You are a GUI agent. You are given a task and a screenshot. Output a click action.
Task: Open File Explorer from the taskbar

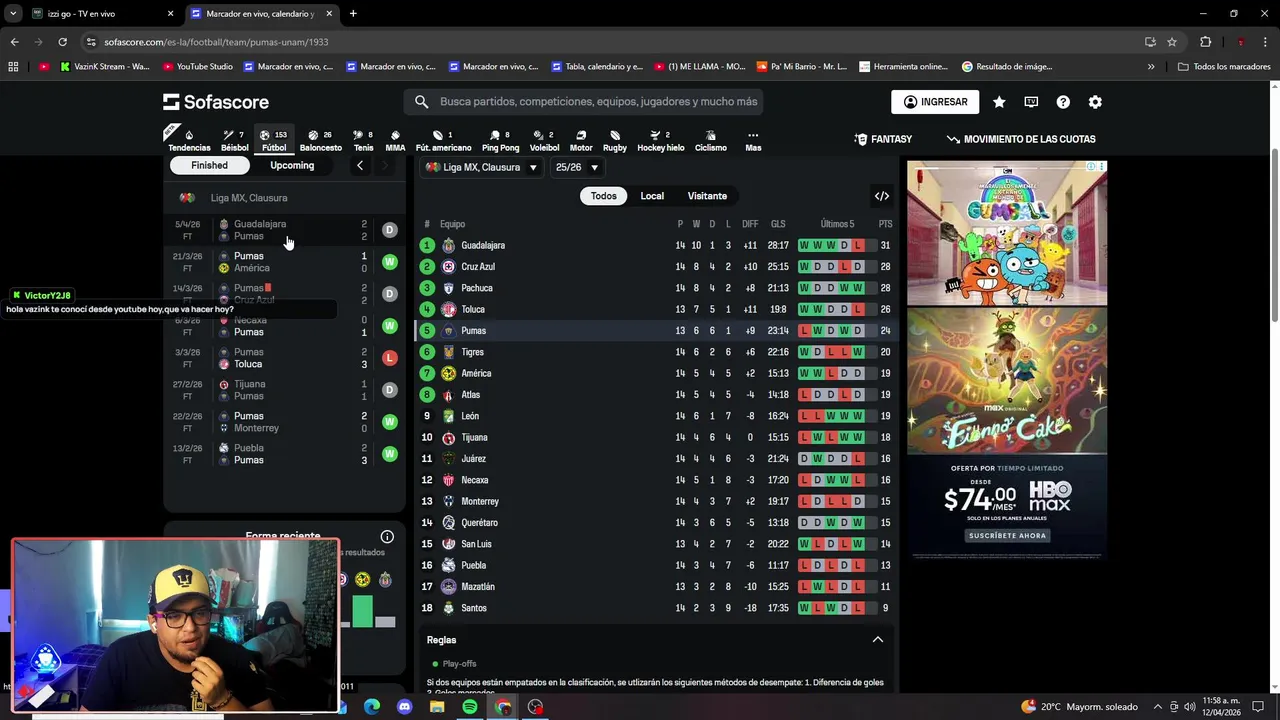click(437, 707)
